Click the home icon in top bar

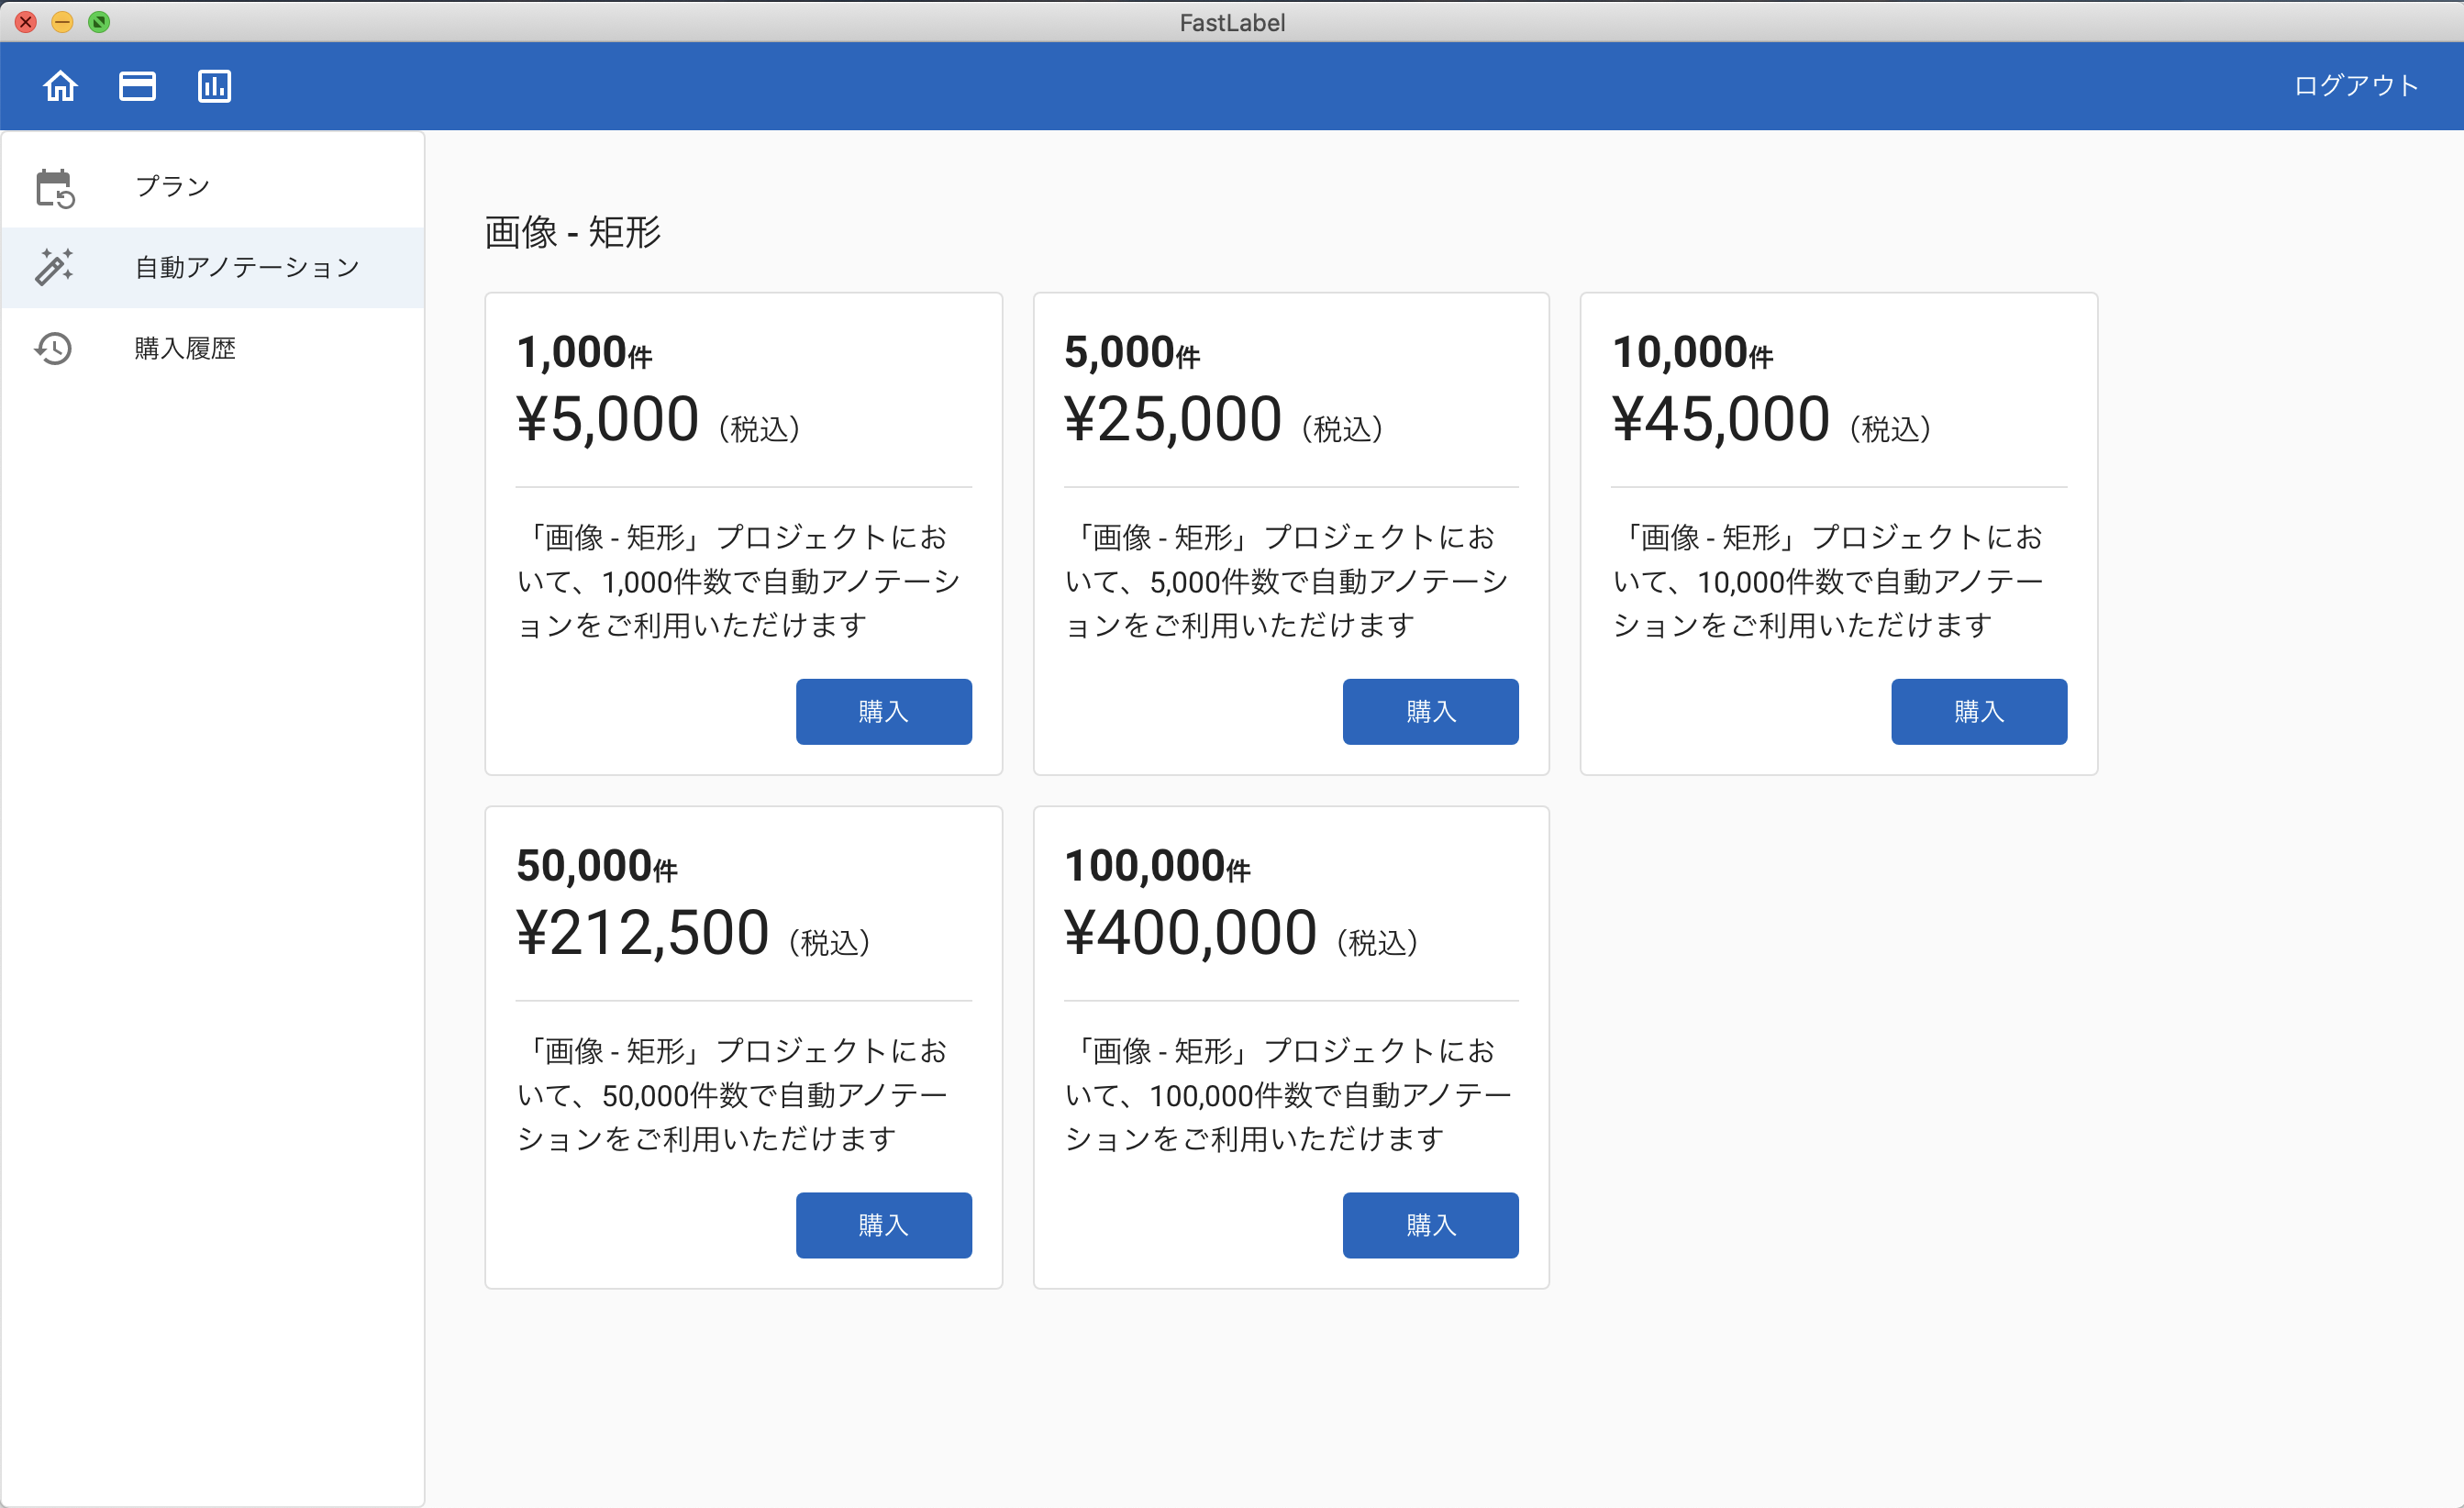[60, 86]
